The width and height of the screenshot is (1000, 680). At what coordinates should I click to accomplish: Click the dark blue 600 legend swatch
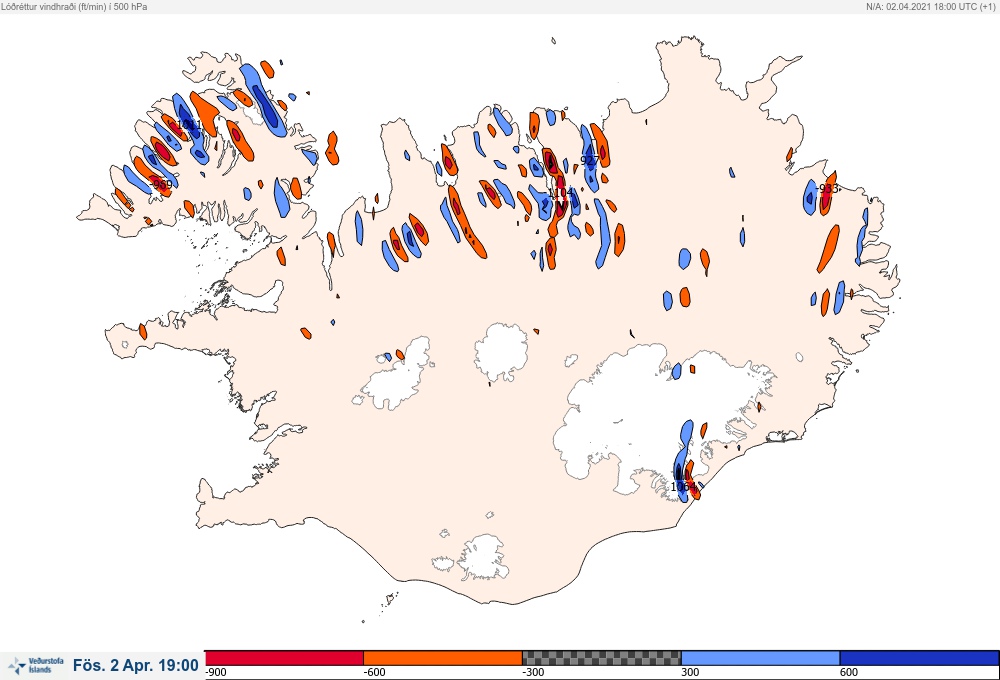pyautogui.click(x=919, y=658)
